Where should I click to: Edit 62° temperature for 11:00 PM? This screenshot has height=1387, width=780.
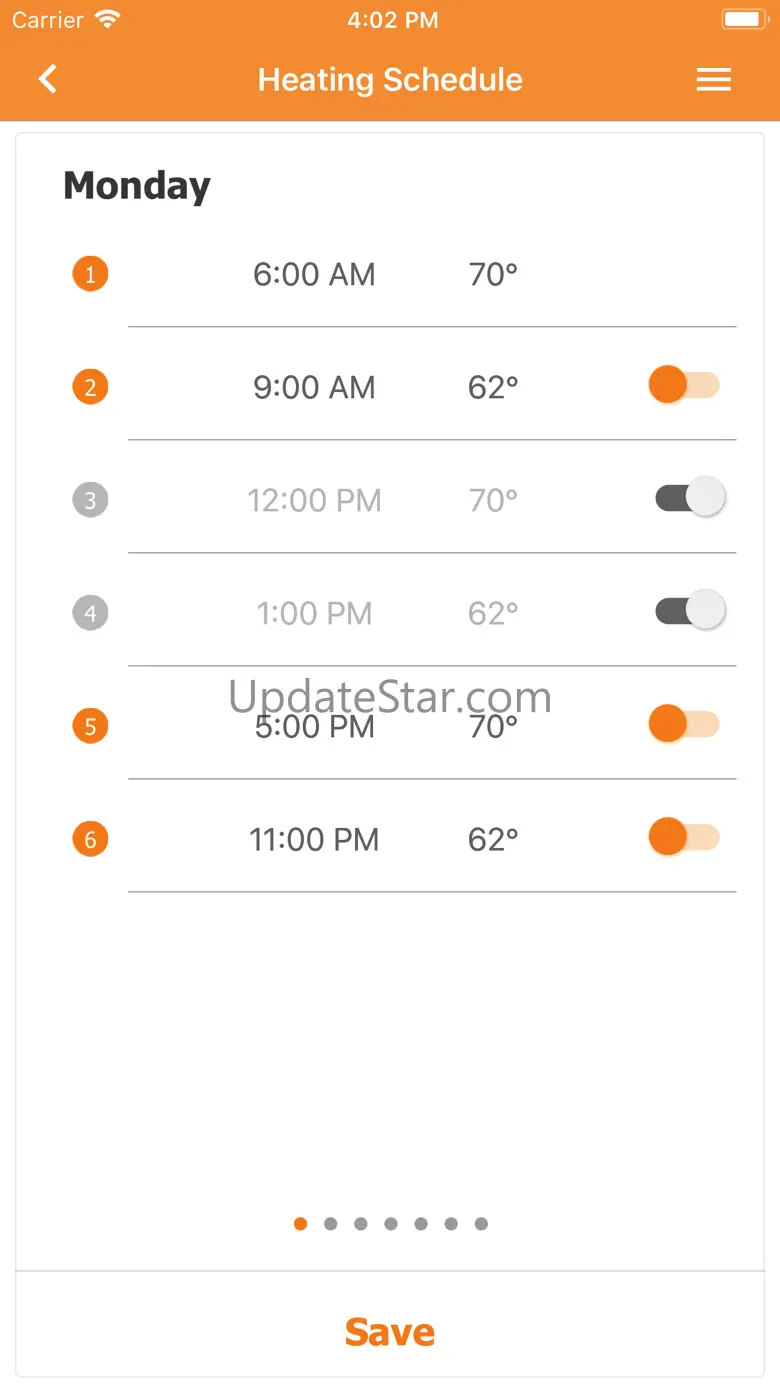(x=493, y=839)
